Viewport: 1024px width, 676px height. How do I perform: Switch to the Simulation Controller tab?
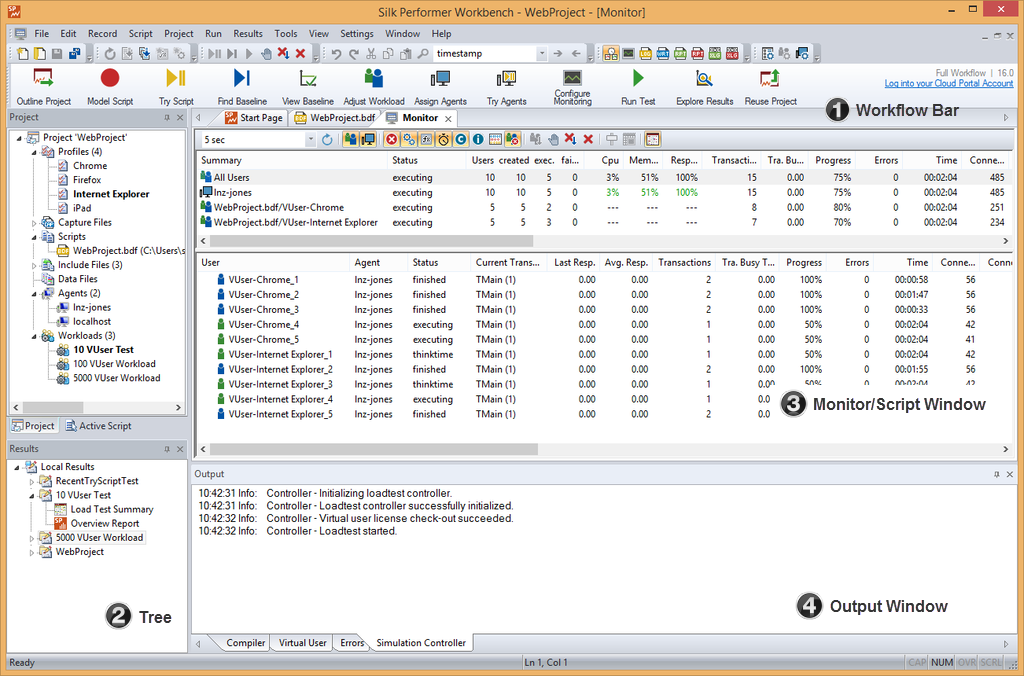420,643
